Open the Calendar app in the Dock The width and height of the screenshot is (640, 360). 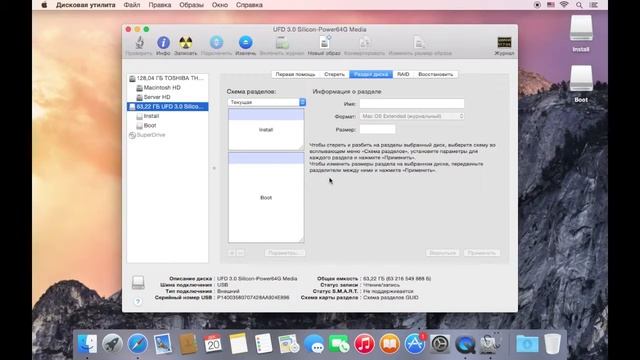[213, 344]
